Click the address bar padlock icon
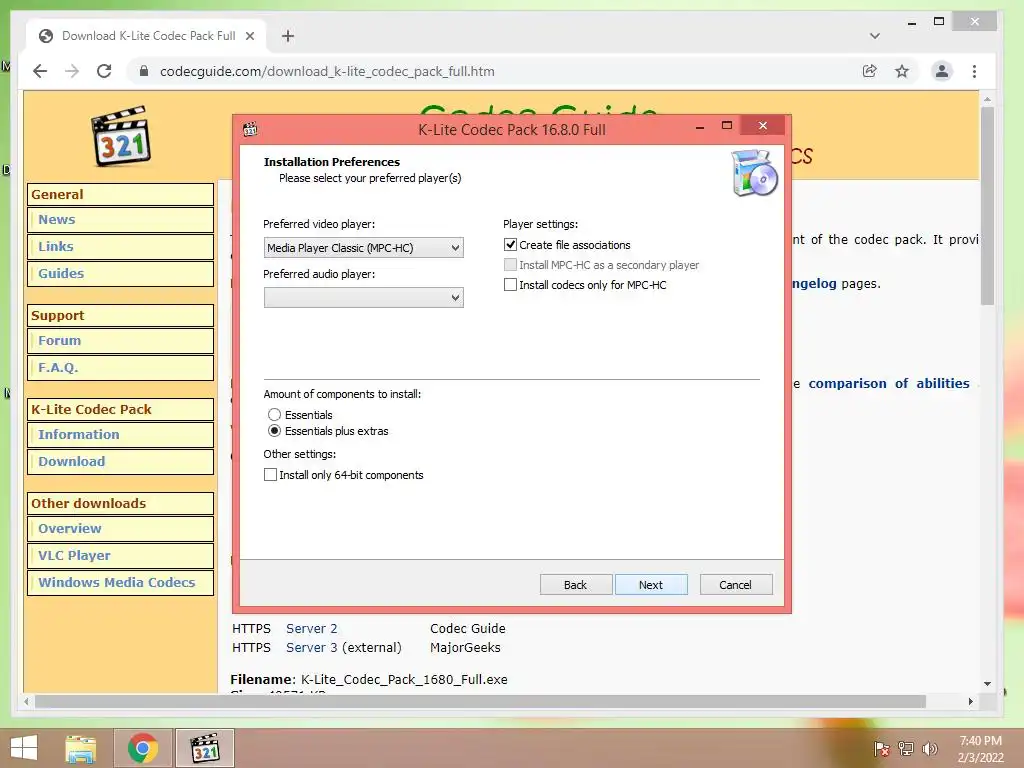This screenshot has width=1024, height=768. [x=144, y=71]
